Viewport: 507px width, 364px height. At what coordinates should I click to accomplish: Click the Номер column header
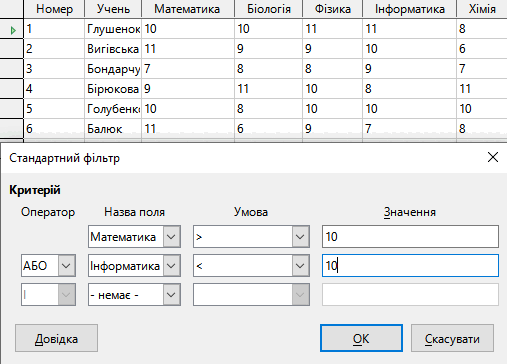[x=54, y=9]
